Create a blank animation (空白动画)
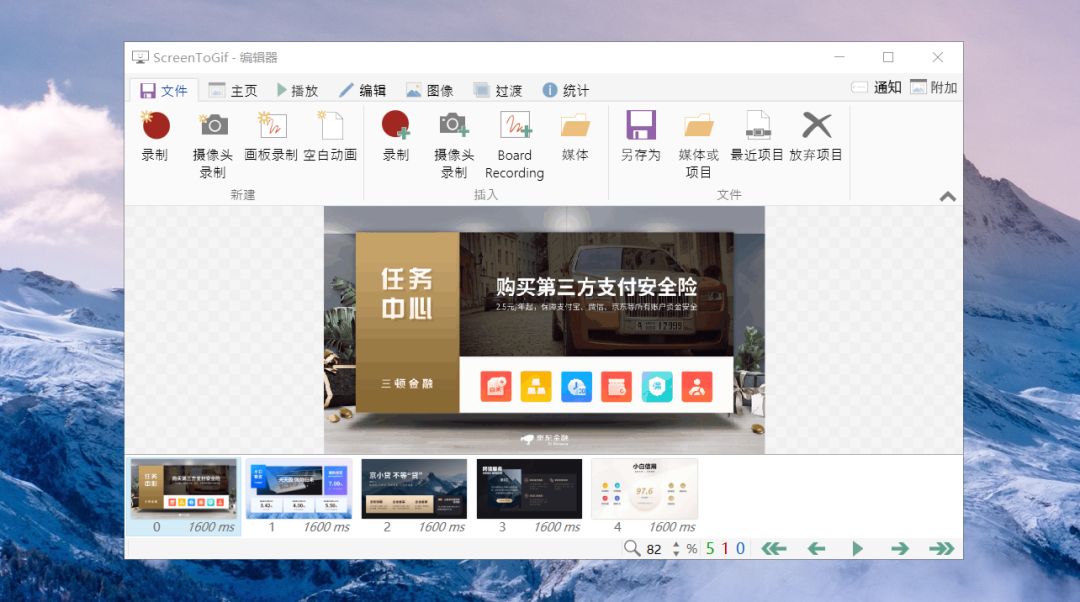1080x602 pixels. coord(331,136)
